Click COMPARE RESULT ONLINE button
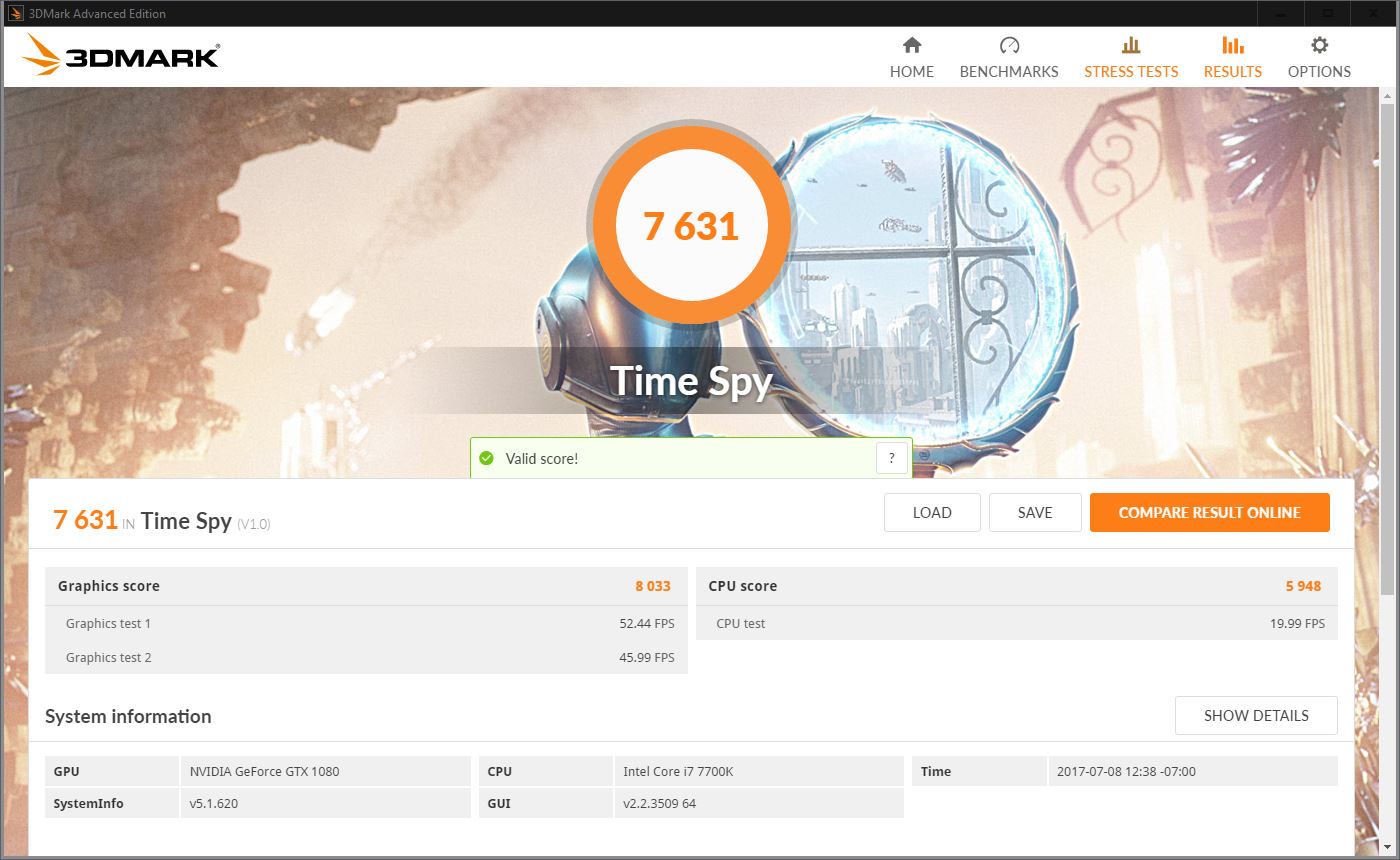 (x=1210, y=512)
